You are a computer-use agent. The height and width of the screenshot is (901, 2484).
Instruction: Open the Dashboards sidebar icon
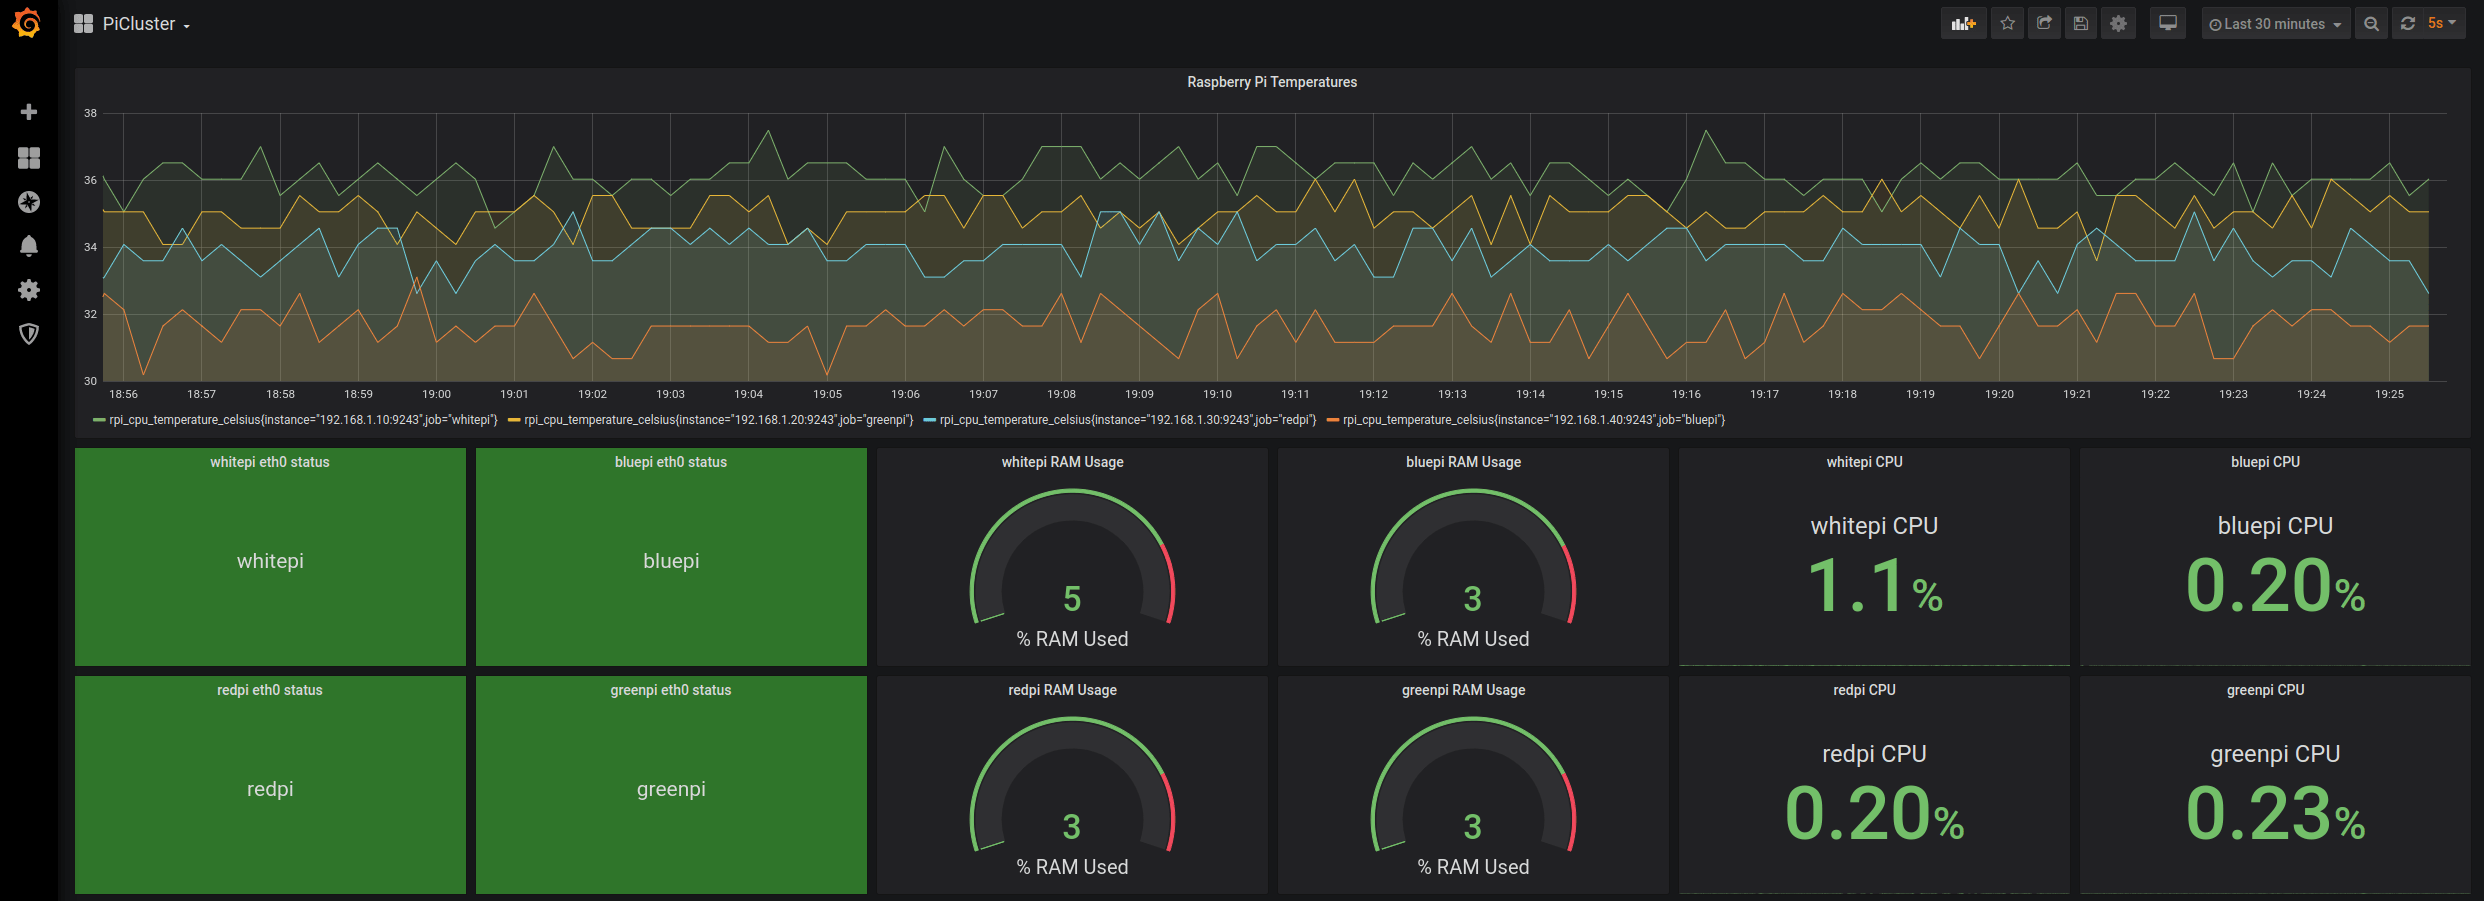28,158
